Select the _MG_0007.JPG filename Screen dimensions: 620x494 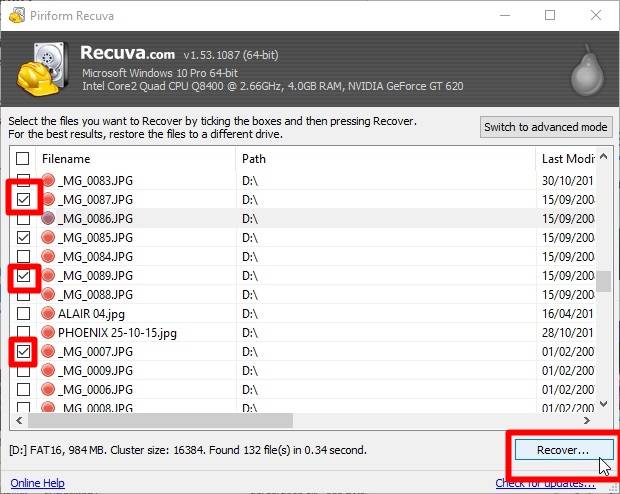click(x=95, y=352)
